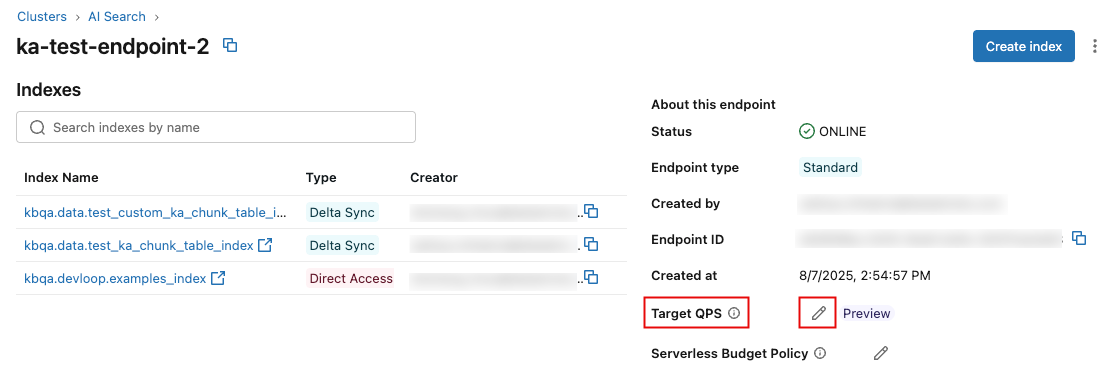Click Delta Sync tag in first row

pos(343,212)
